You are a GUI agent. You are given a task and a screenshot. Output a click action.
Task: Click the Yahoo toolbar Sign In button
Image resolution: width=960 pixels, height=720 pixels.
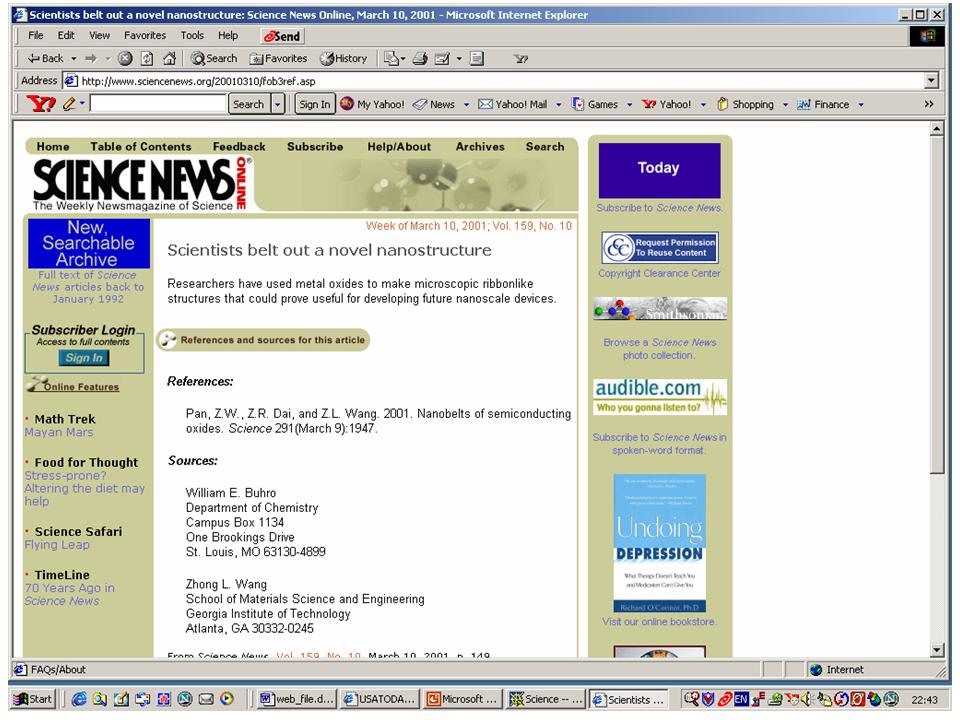tap(315, 104)
